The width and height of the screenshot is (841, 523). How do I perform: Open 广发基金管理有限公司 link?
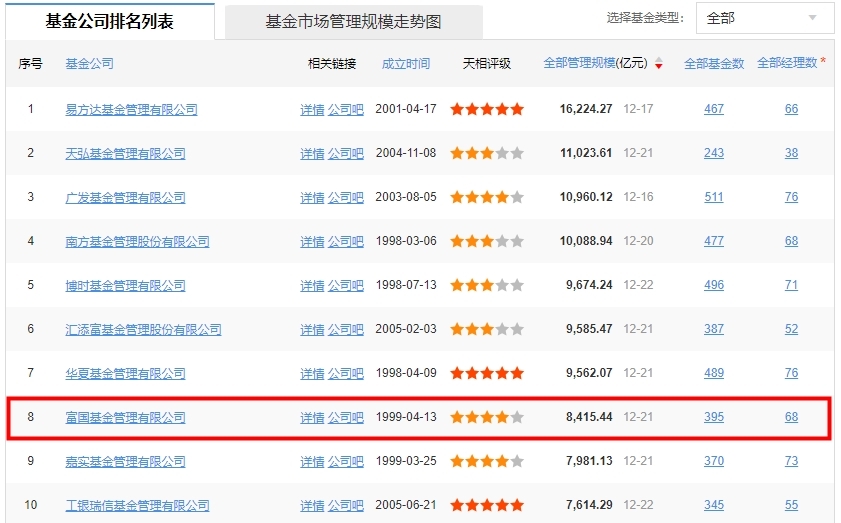click(x=126, y=197)
